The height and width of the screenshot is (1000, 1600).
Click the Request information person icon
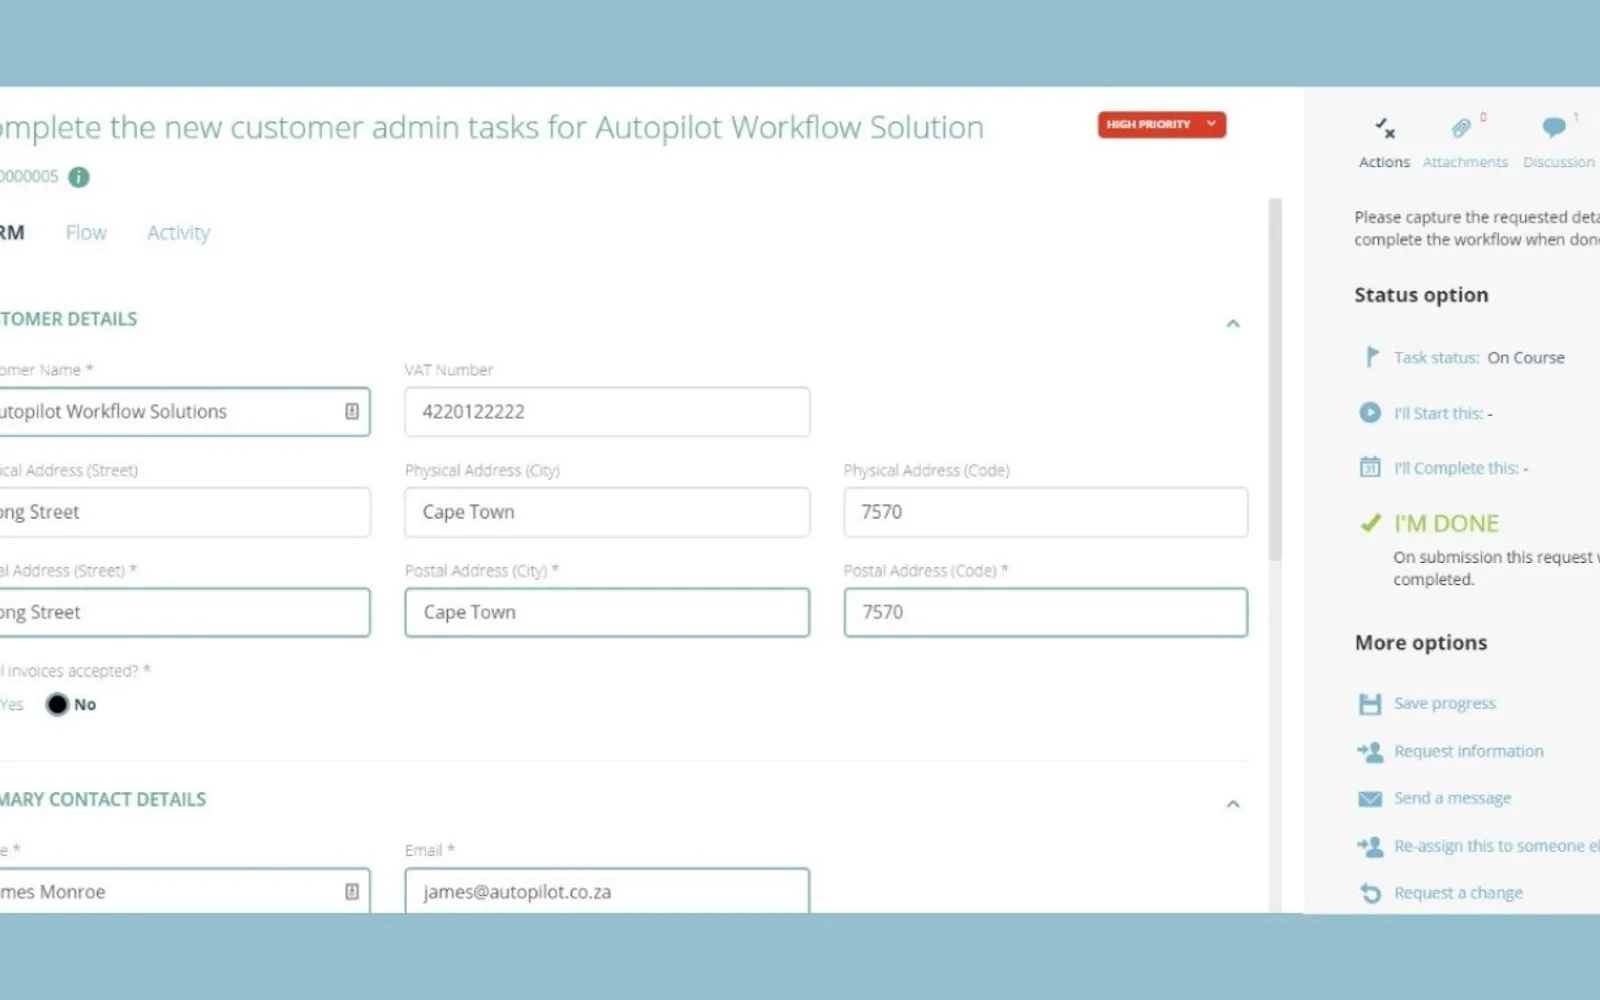click(1370, 751)
